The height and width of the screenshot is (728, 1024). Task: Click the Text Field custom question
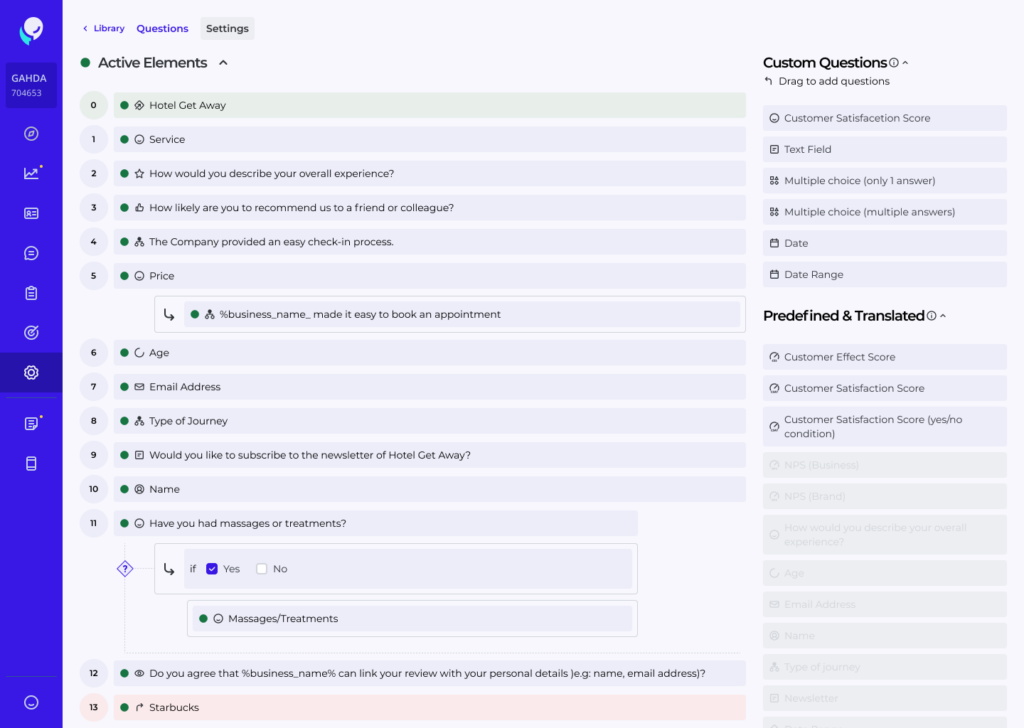884,150
